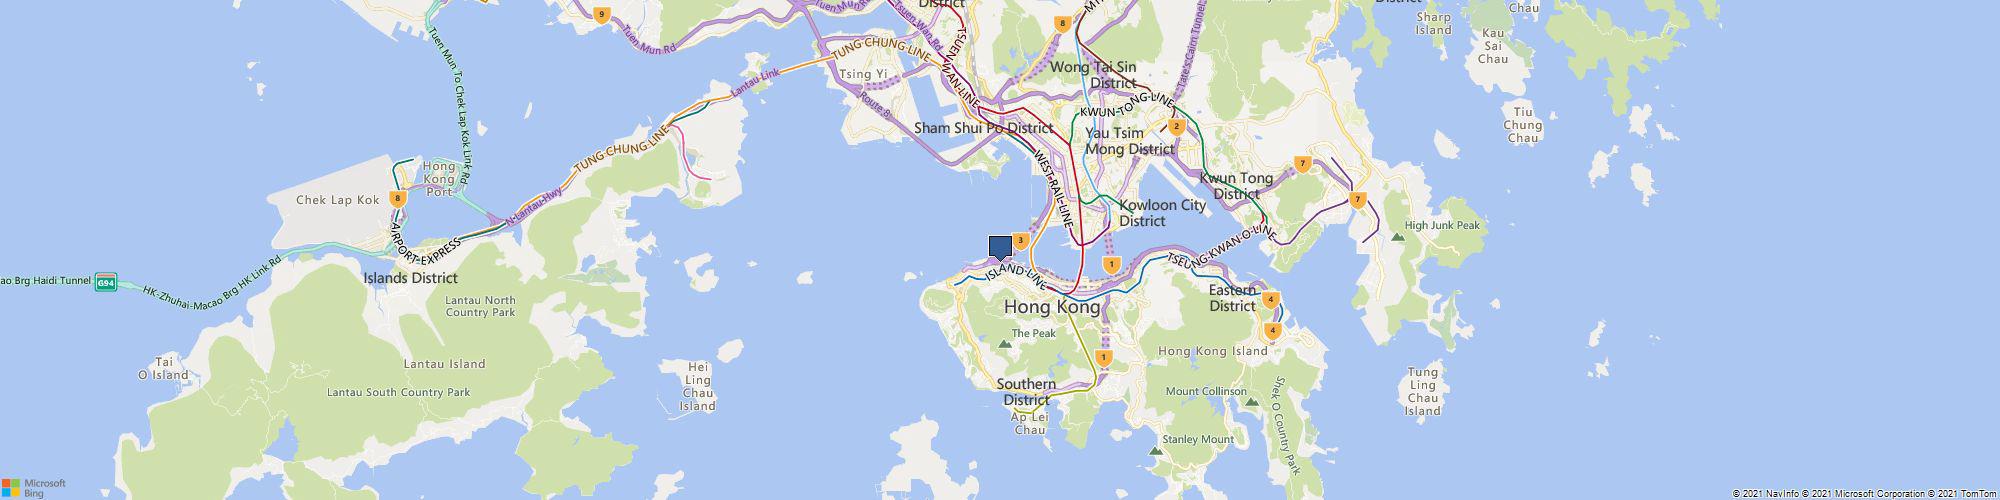Select the Tung Lung Chau Island label
The height and width of the screenshot is (500, 2000).
click(x=1422, y=391)
